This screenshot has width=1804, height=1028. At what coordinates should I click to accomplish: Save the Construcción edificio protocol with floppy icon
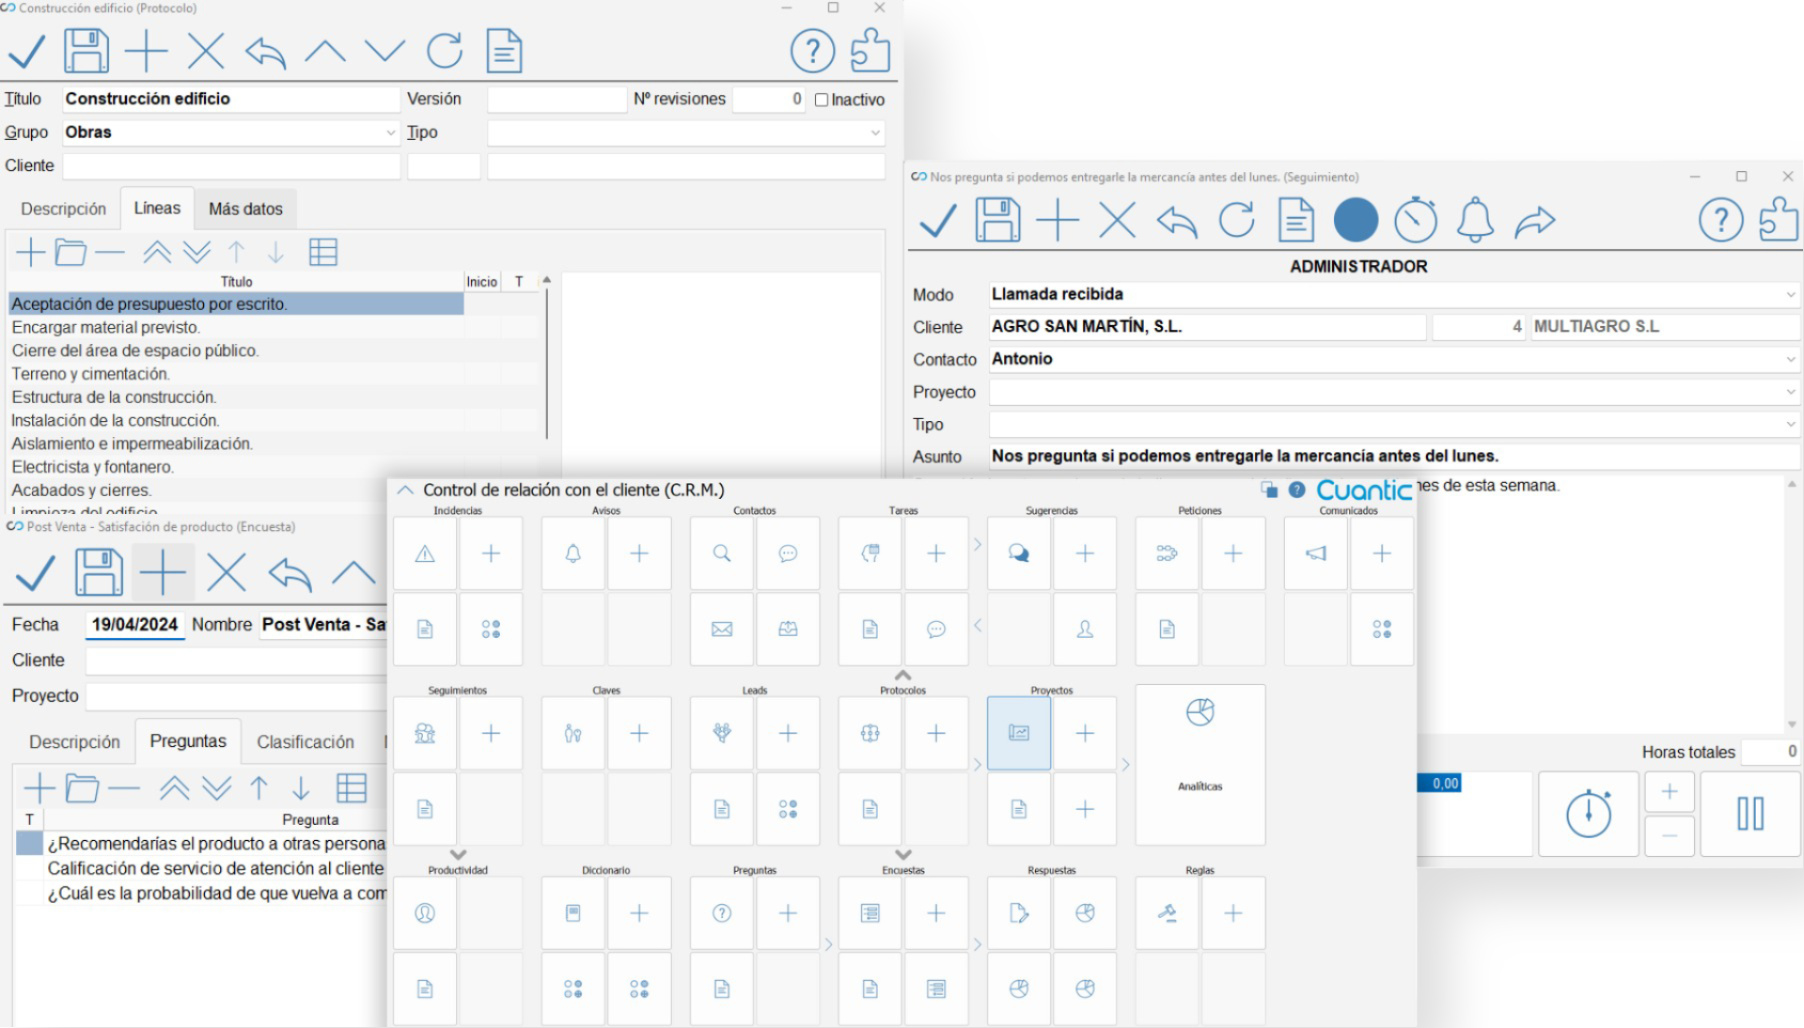(86, 50)
